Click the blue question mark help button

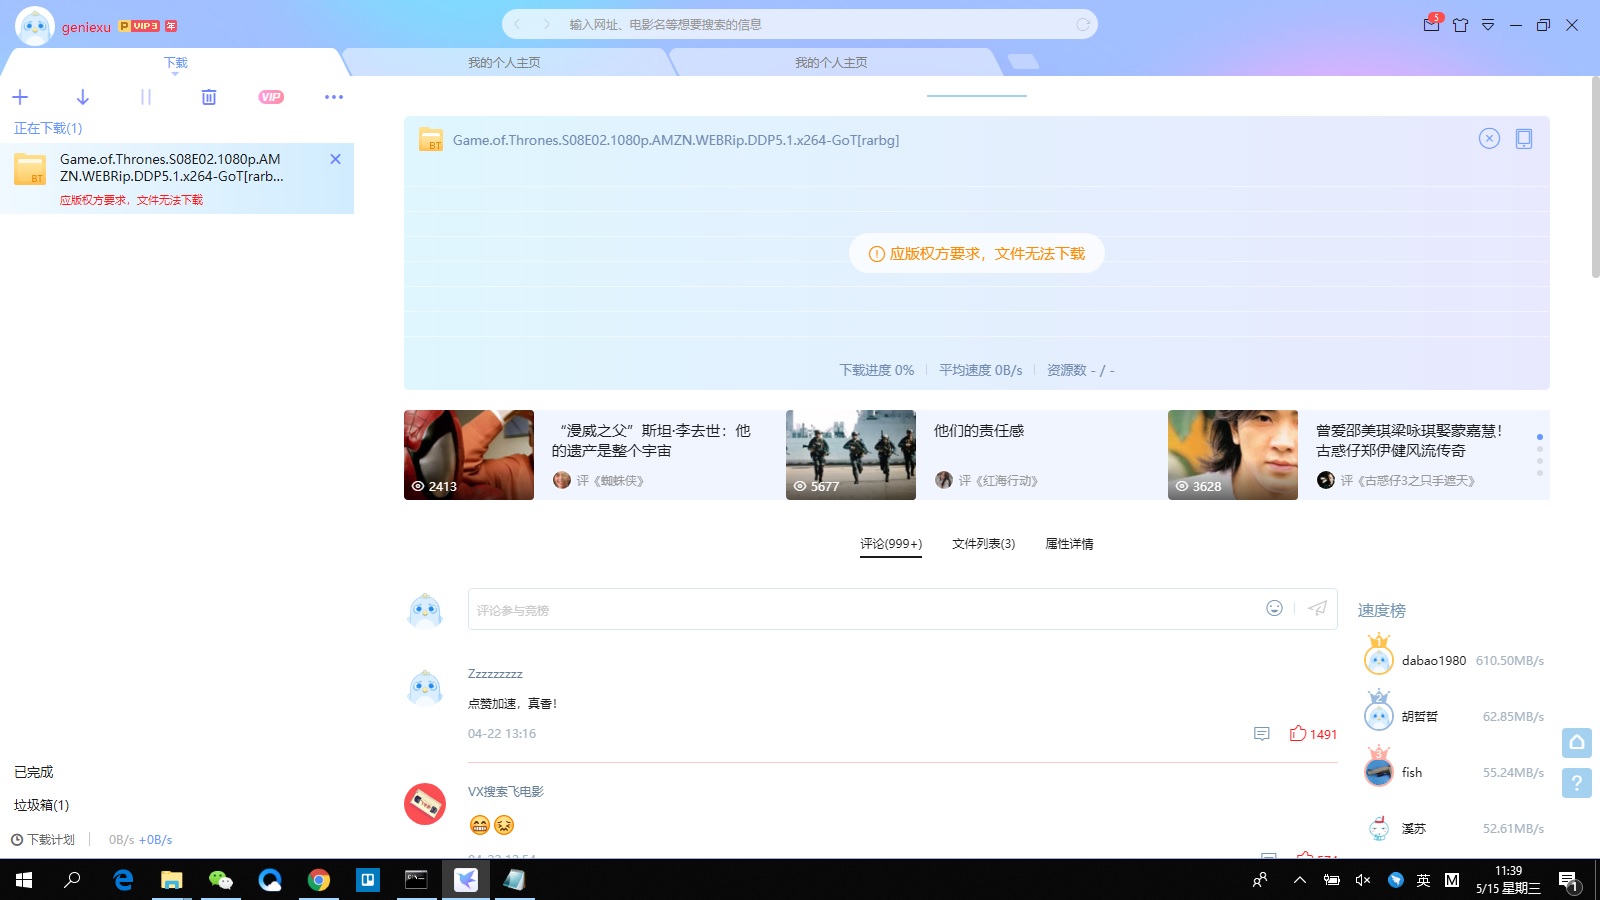pyautogui.click(x=1577, y=783)
